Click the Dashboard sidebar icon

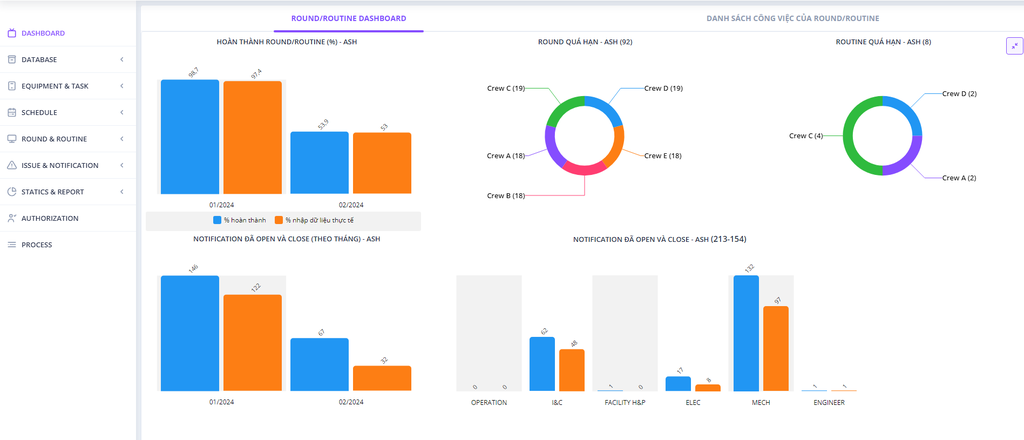[x=11, y=33]
